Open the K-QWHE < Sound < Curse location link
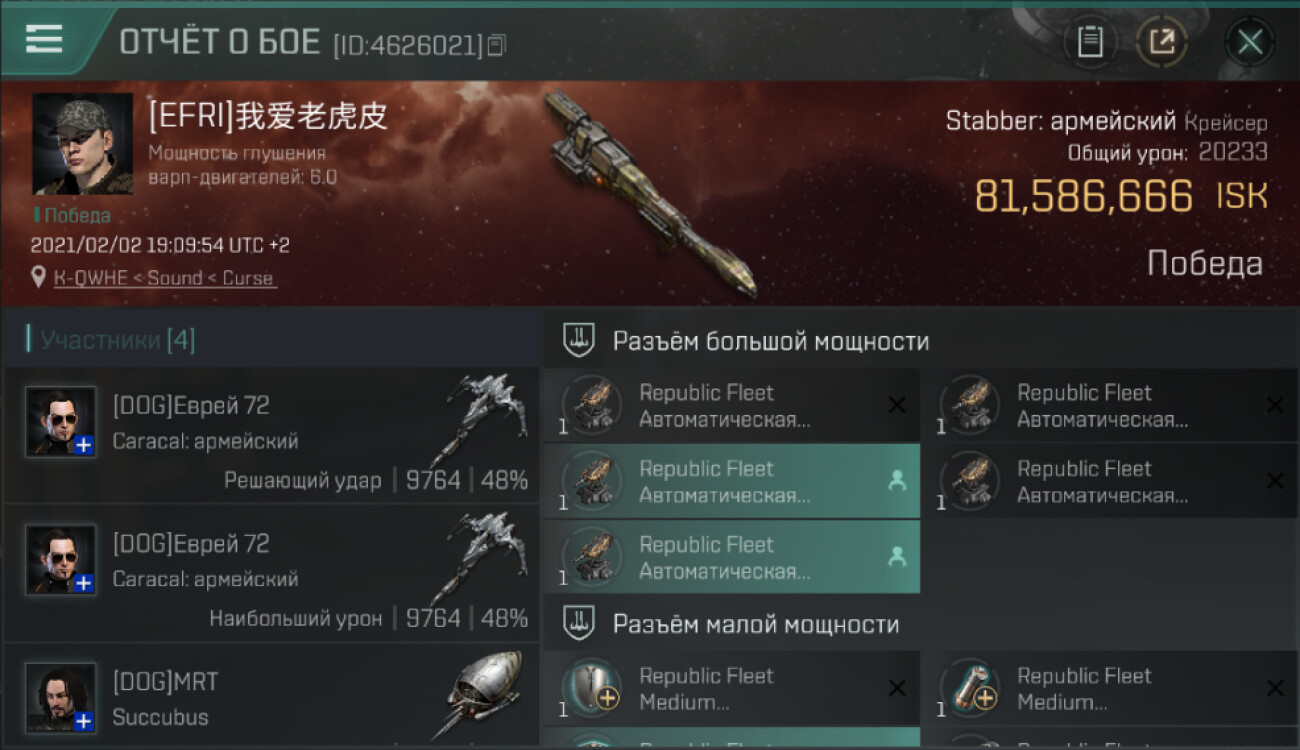This screenshot has height=750, width=1300. pos(165,278)
